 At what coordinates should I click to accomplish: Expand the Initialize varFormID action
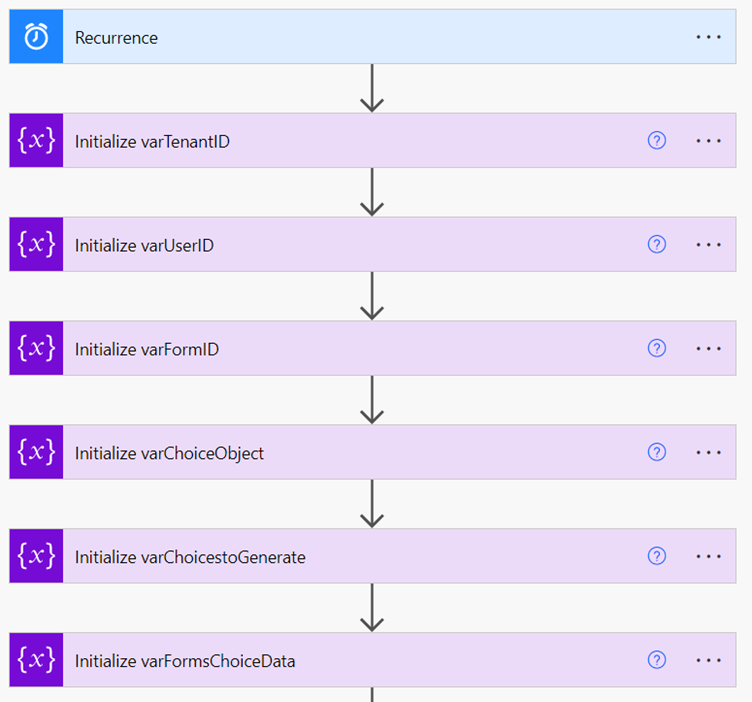point(373,348)
